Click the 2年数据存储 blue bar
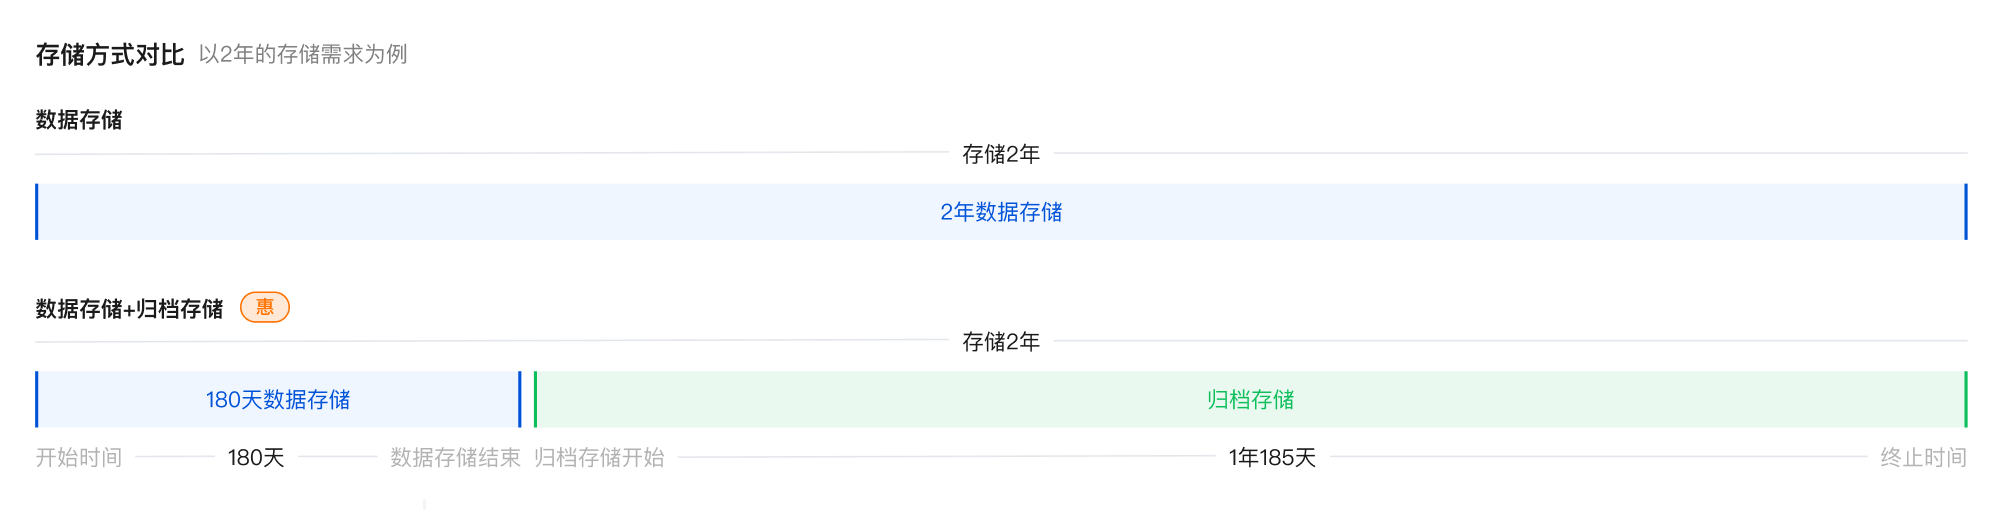1994x510 pixels. coord(1000,212)
